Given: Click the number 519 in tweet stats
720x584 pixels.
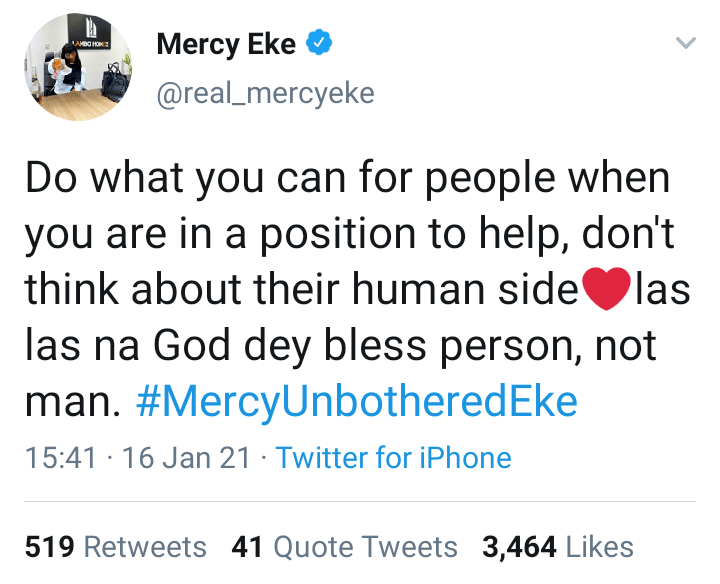Looking at the screenshot, I should click(x=50, y=548).
